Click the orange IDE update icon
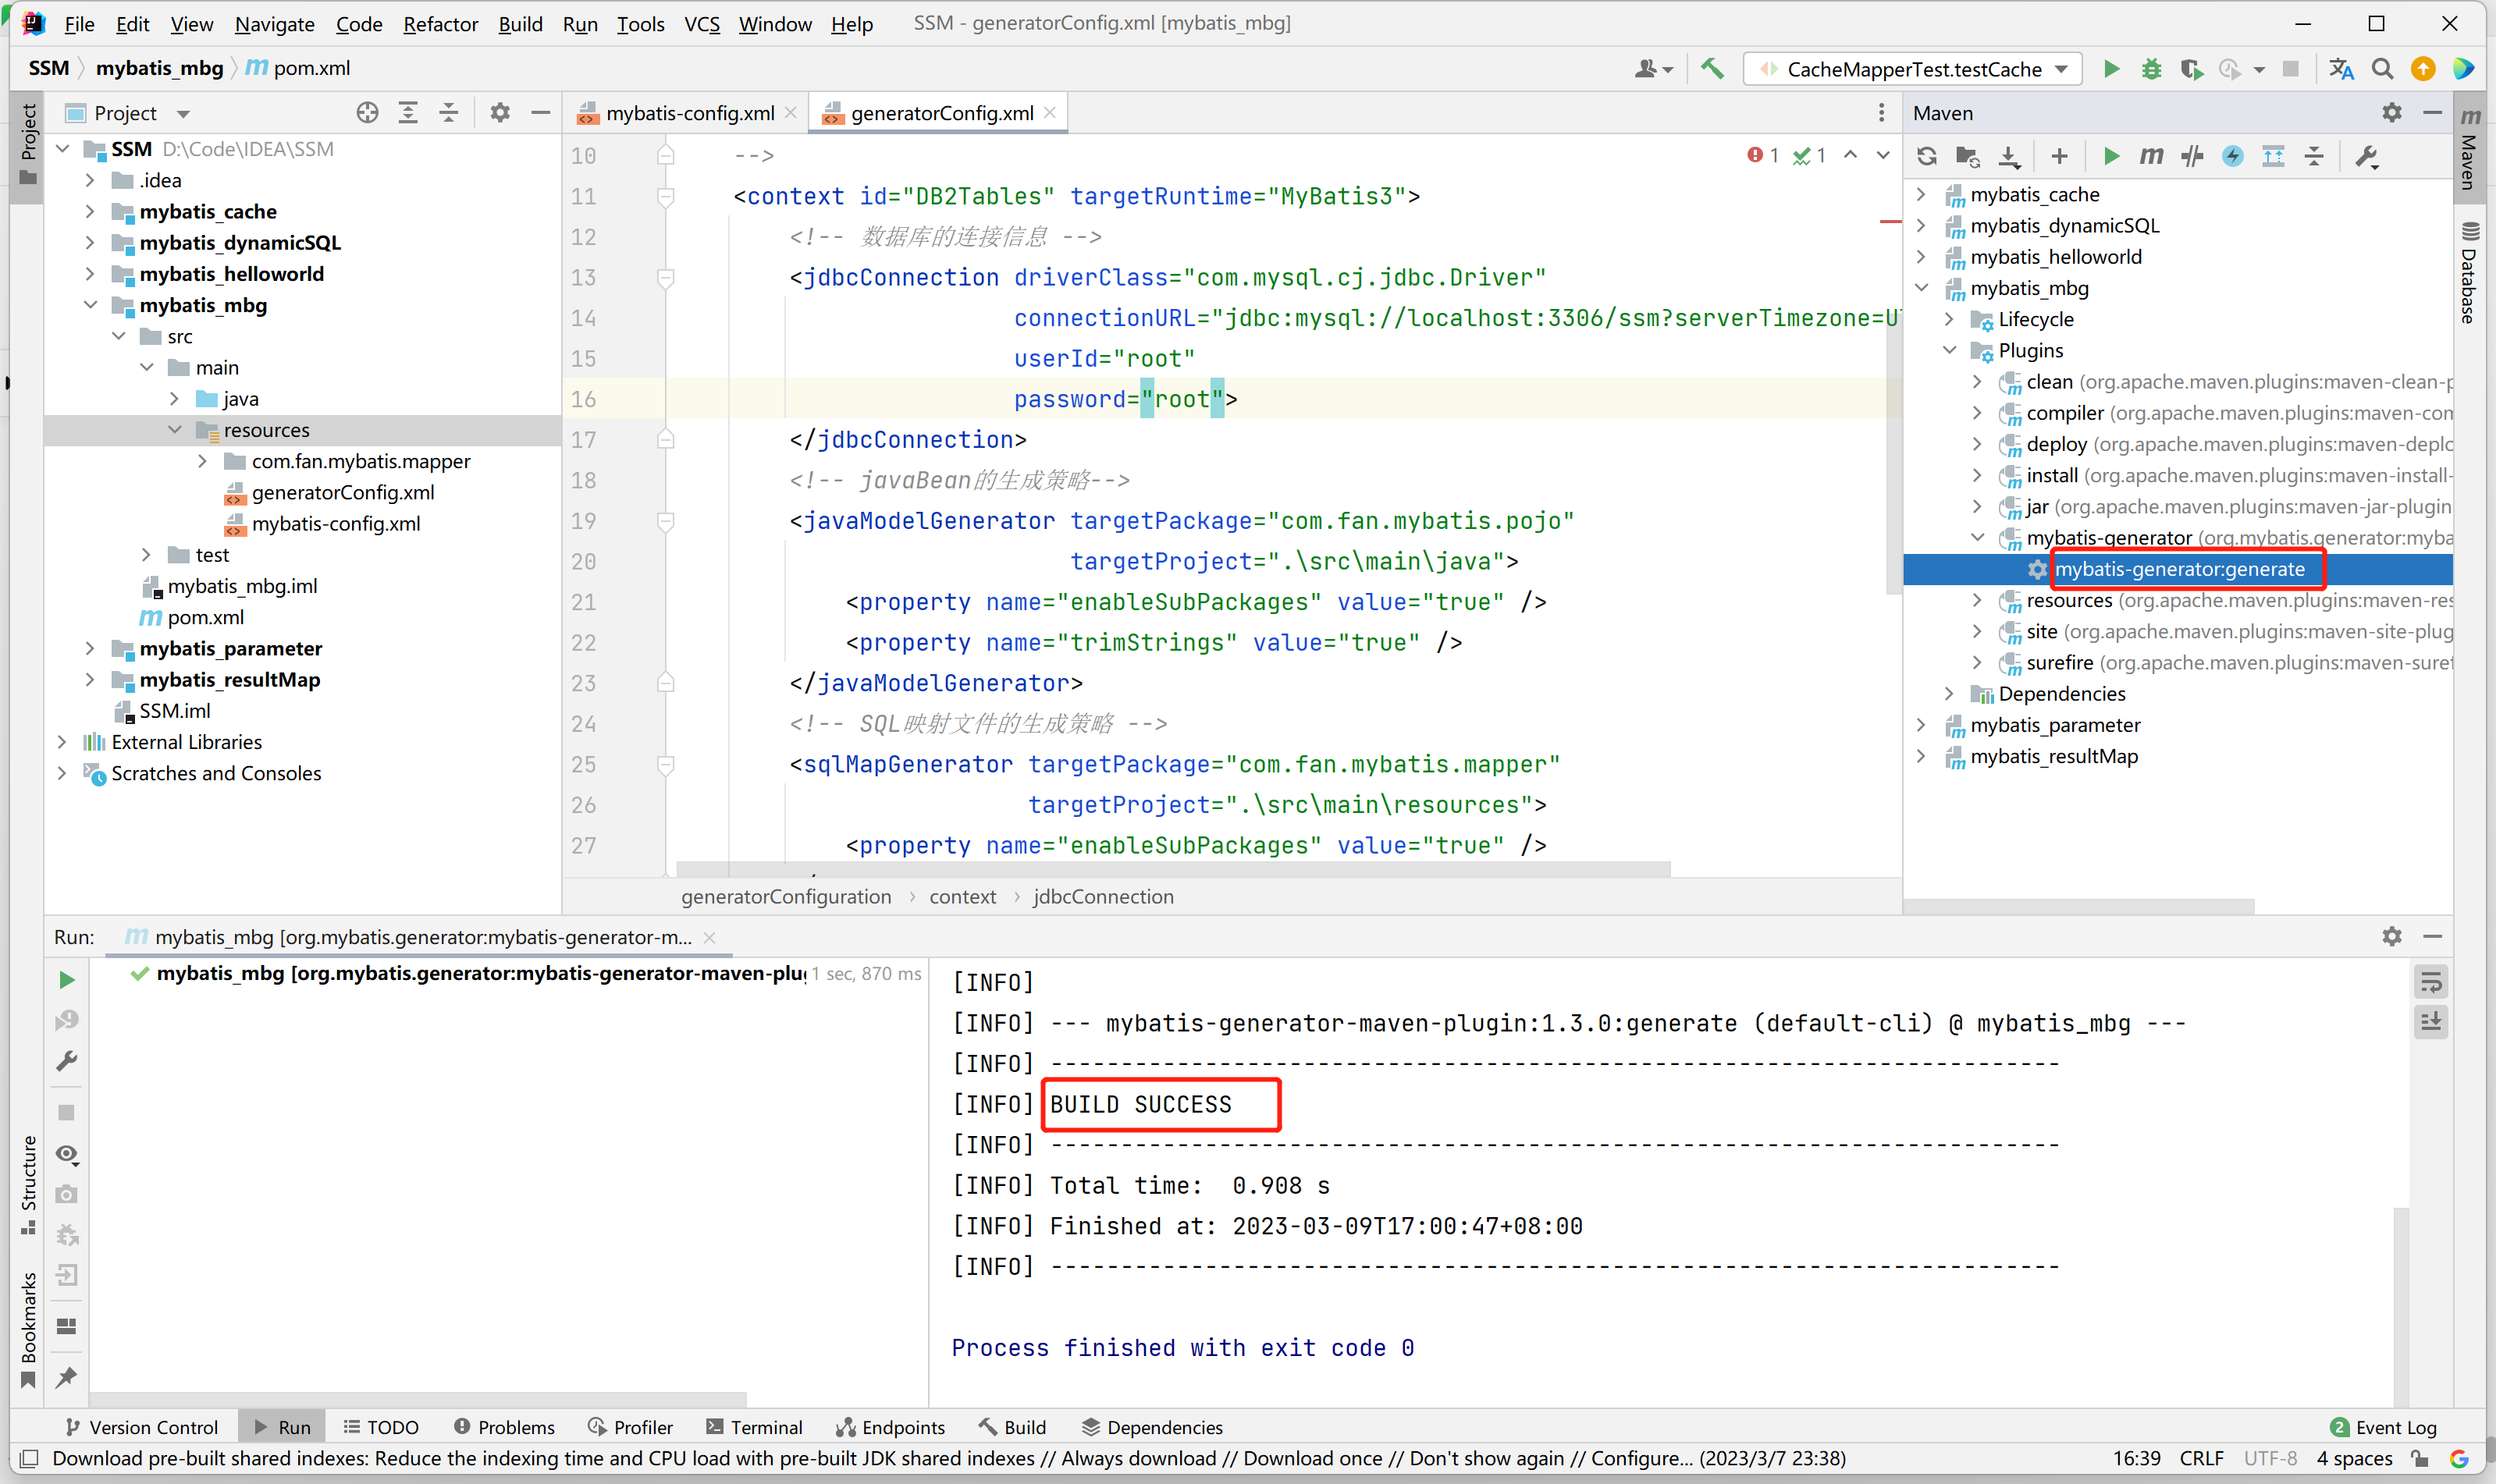 tap(2422, 69)
